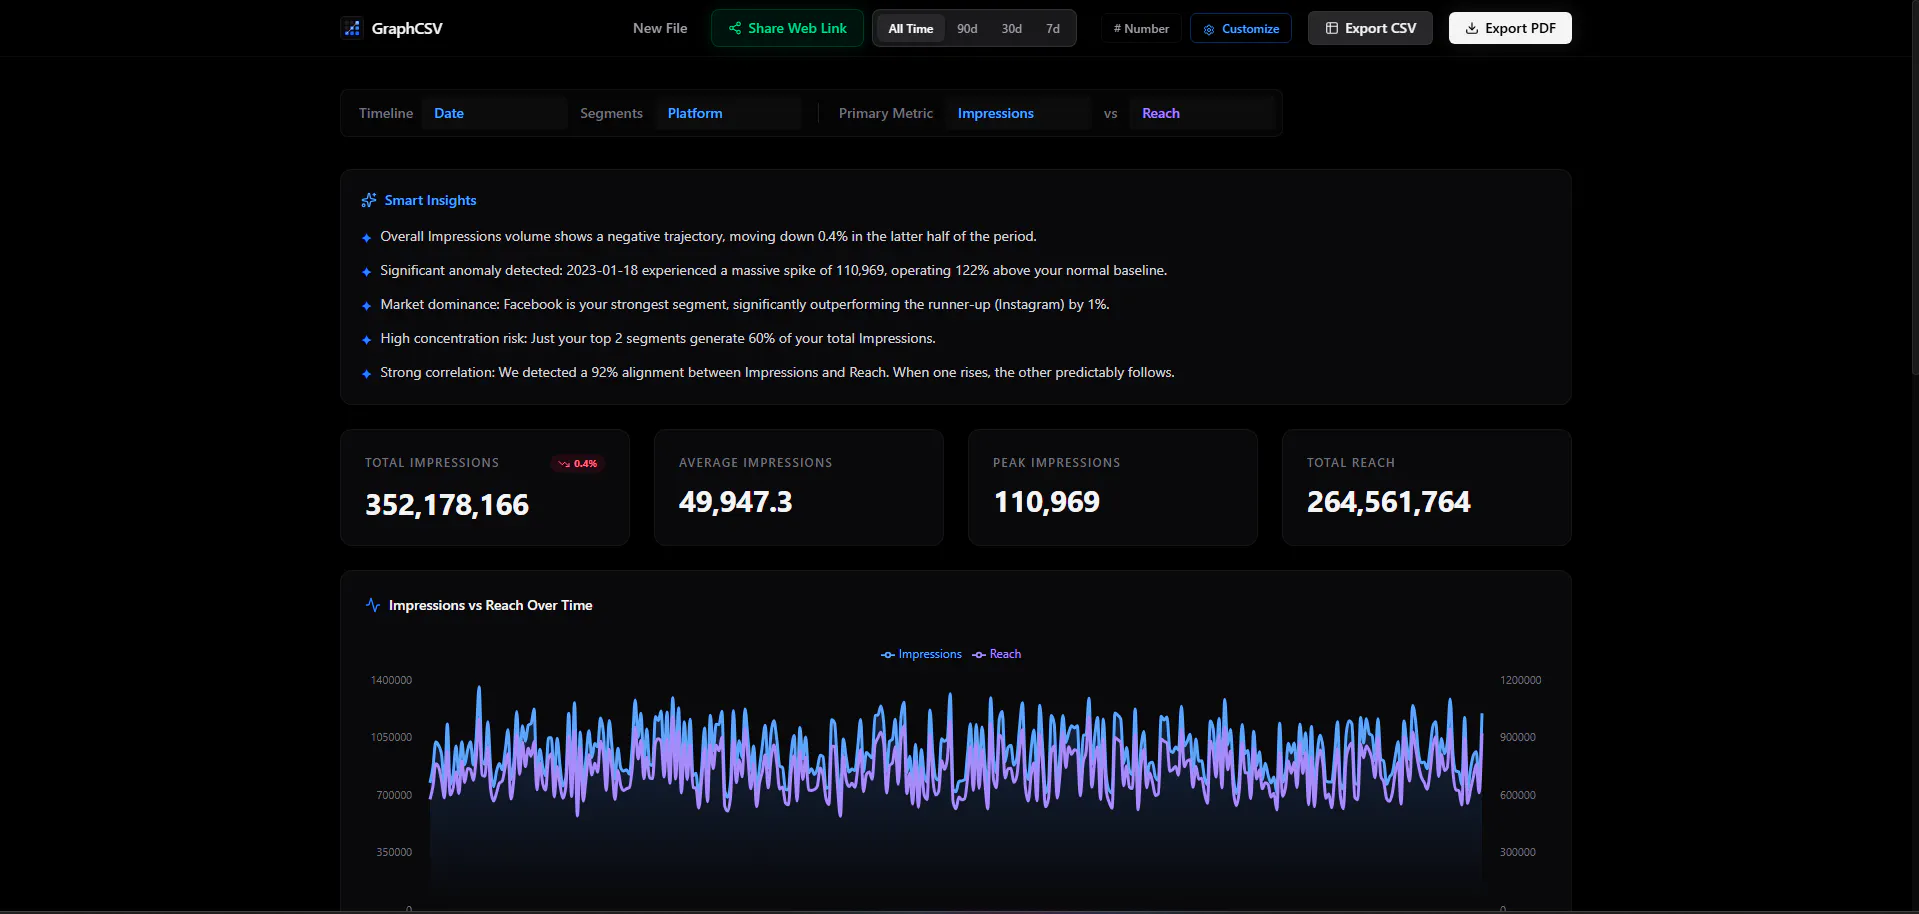Open the Smart Insights sparkle icon

coord(369,200)
